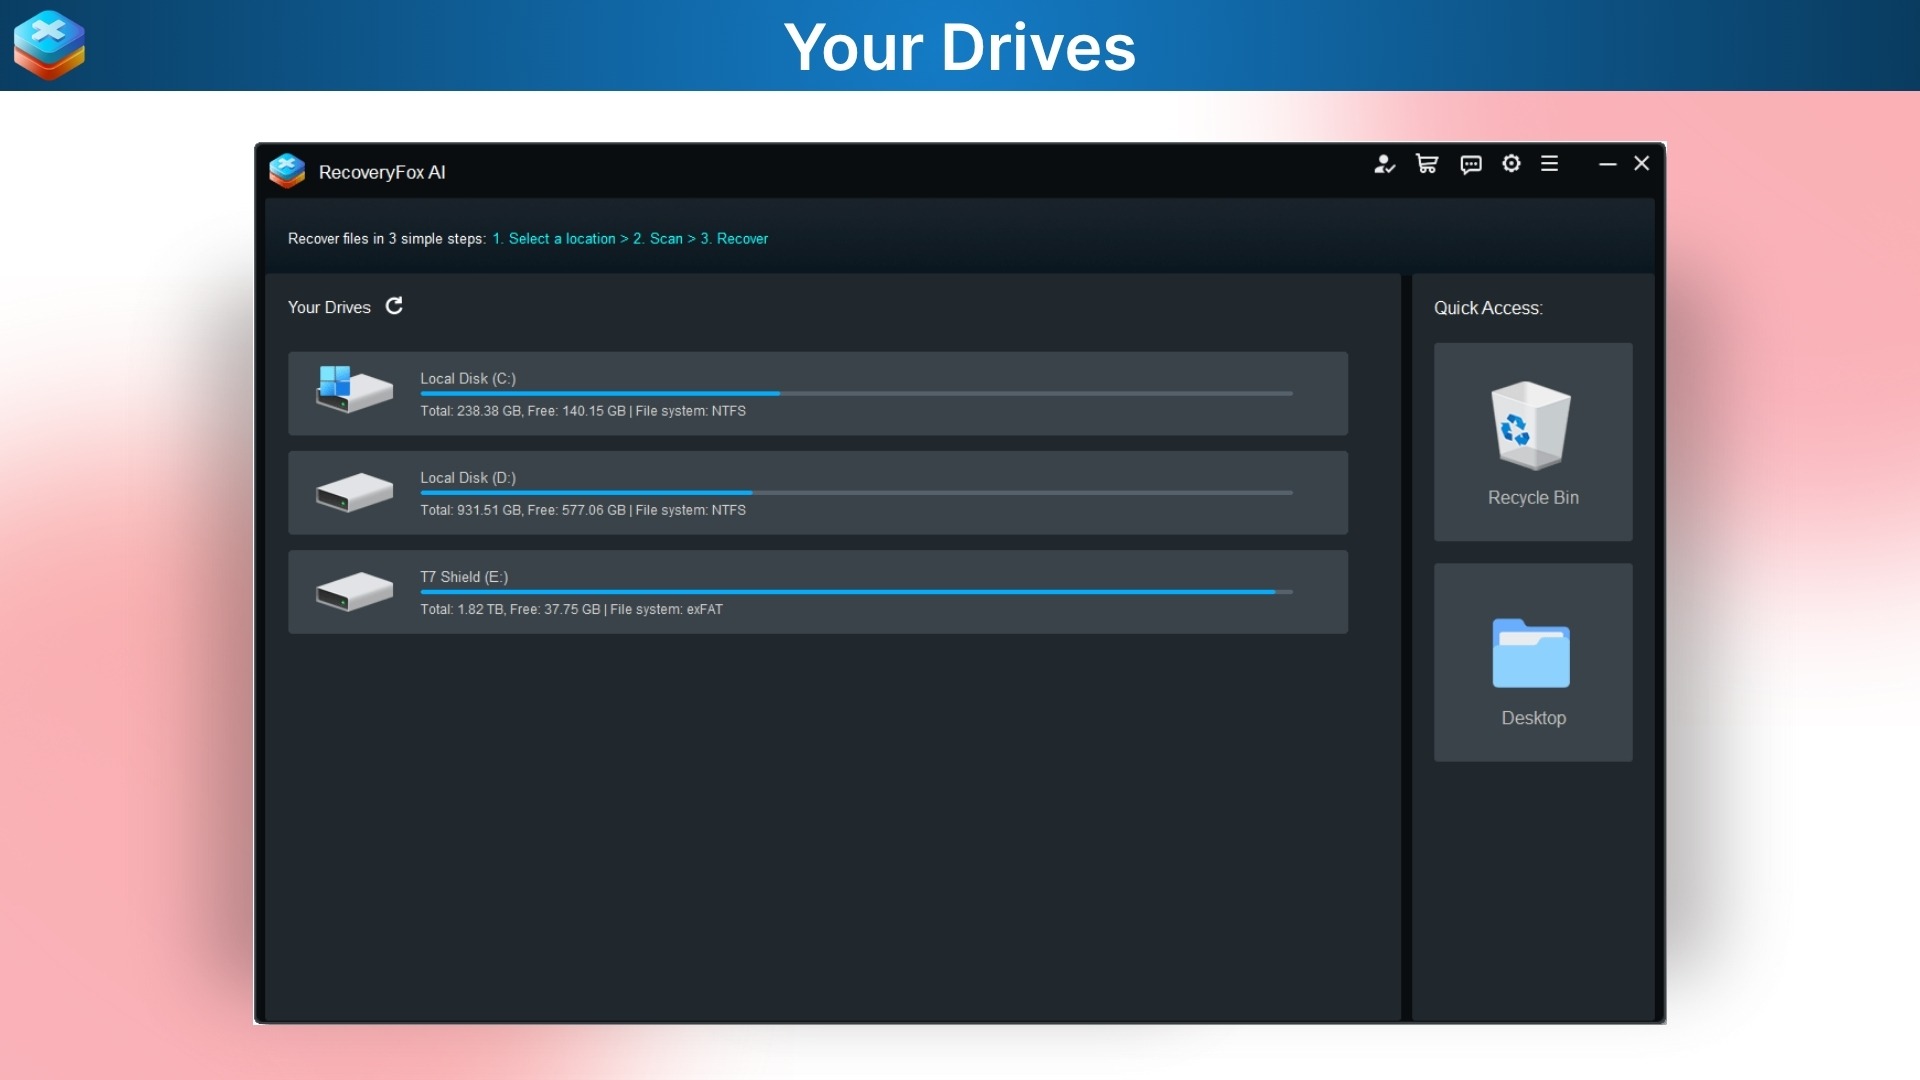Viewport: 1920px width, 1080px height.
Task: Click the Local Disk (C:) usage bar
Action: tap(856, 394)
